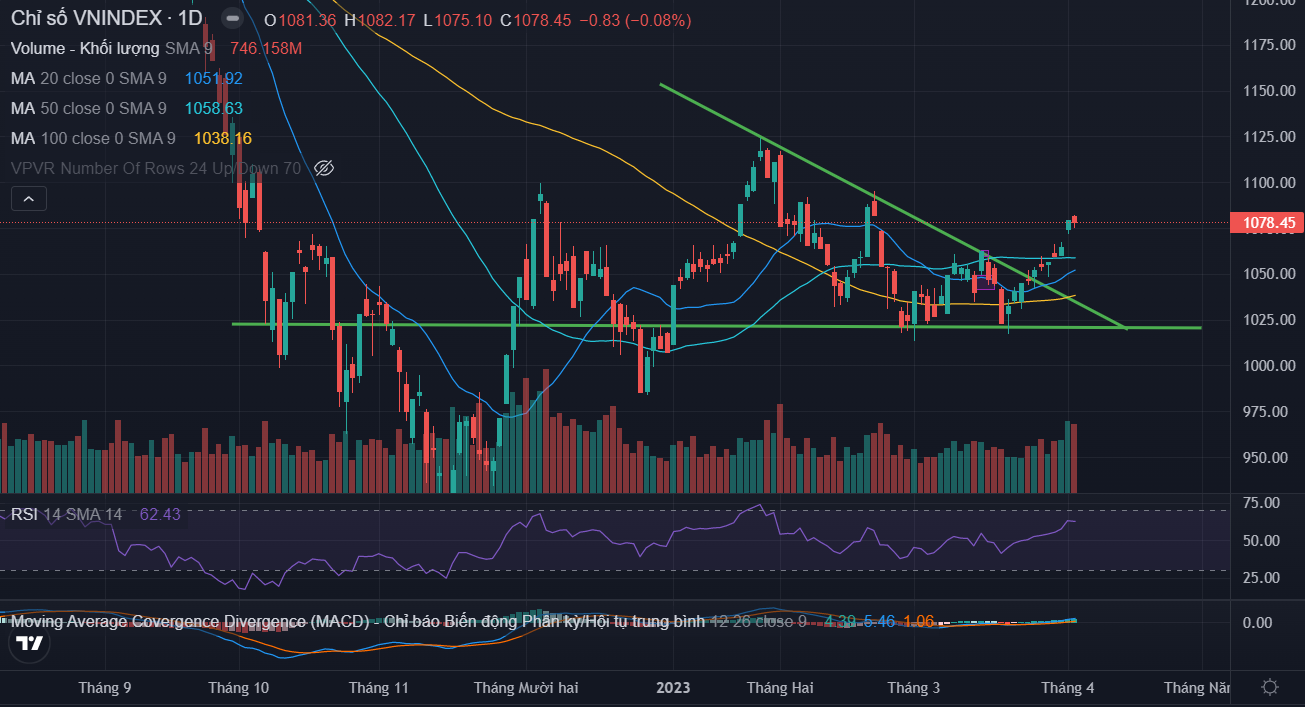Collapse the indicator legend with the chevron button
The image size is (1305, 707).
tap(29, 200)
